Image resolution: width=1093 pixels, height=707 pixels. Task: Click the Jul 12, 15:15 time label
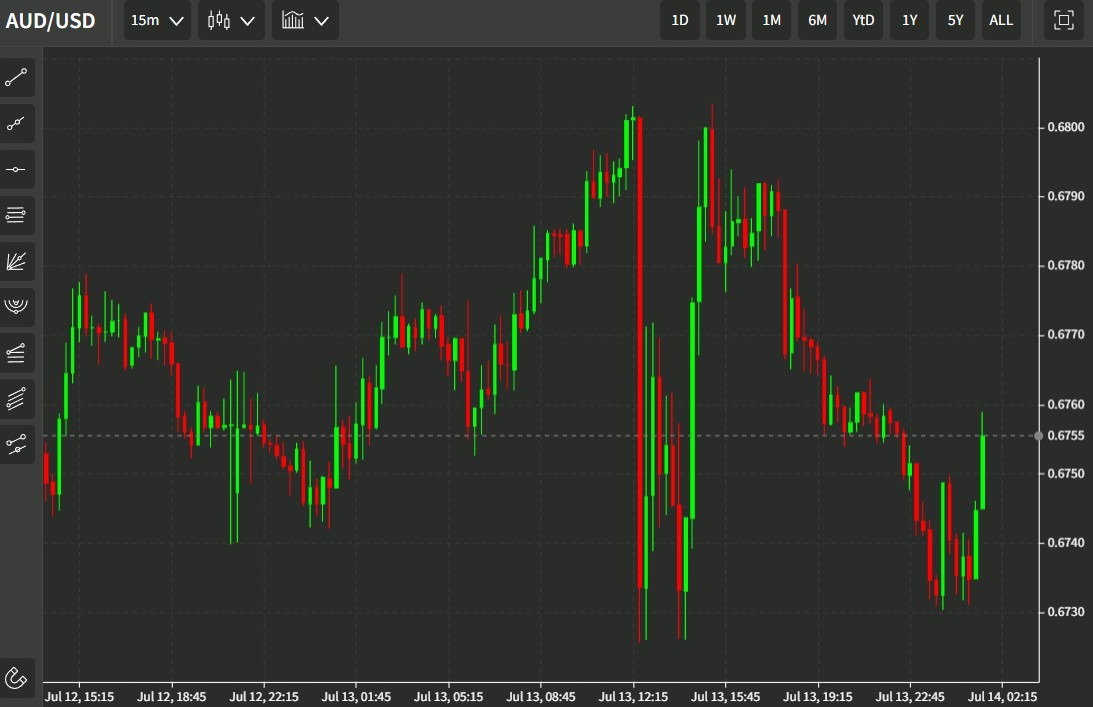pos(79,697)
